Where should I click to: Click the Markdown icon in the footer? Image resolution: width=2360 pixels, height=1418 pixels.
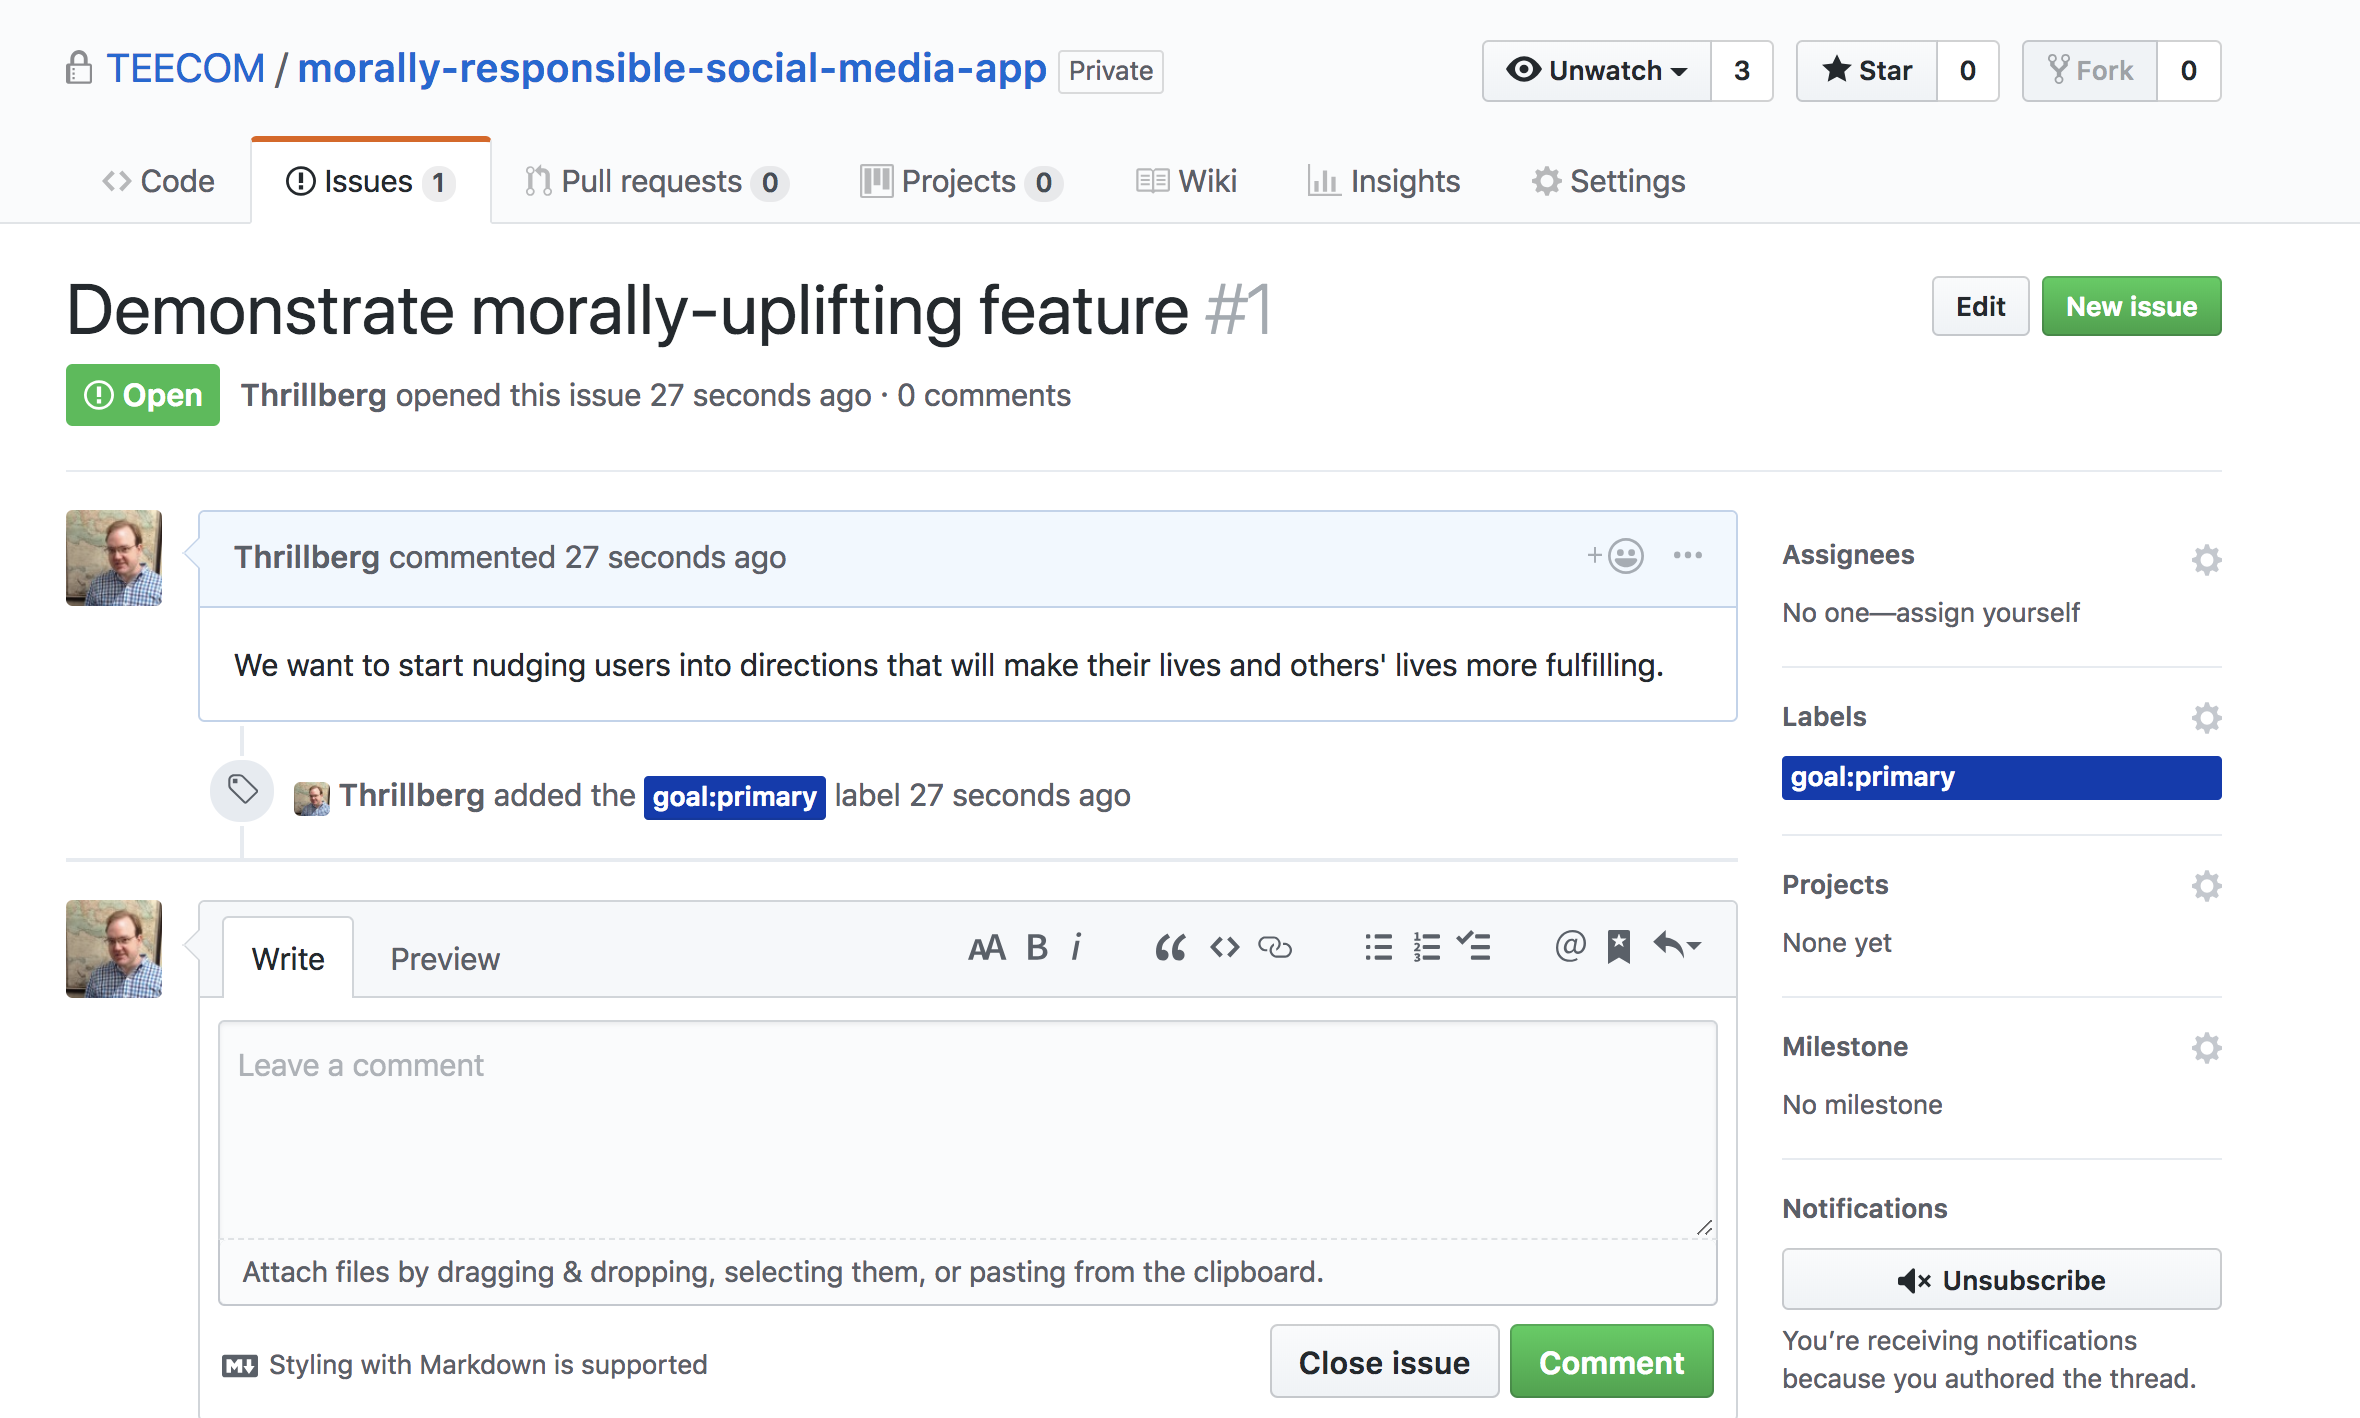pos(240,1366)
